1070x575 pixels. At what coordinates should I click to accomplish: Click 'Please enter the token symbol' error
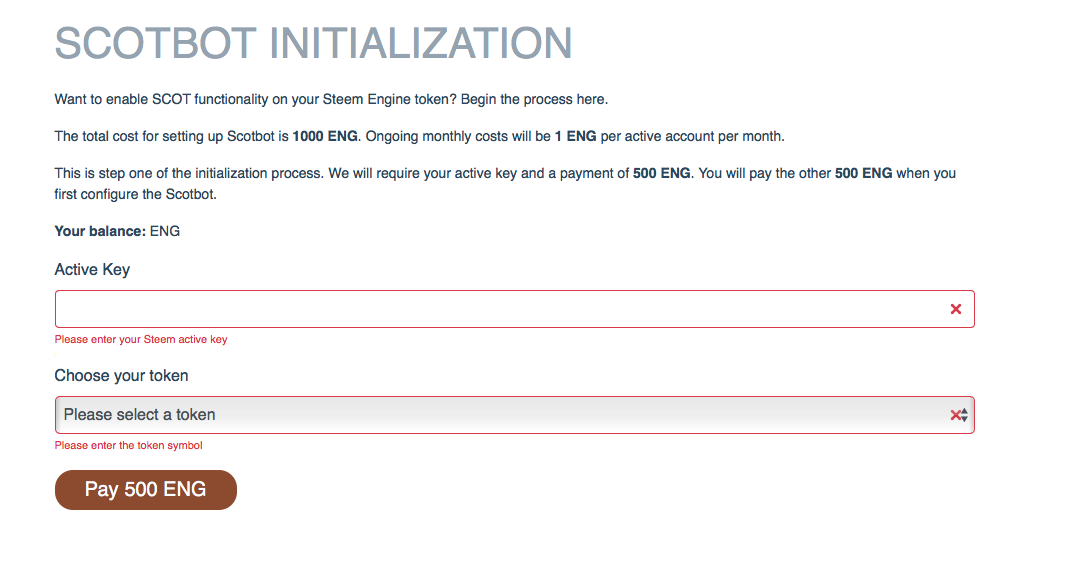coord(128,445)
